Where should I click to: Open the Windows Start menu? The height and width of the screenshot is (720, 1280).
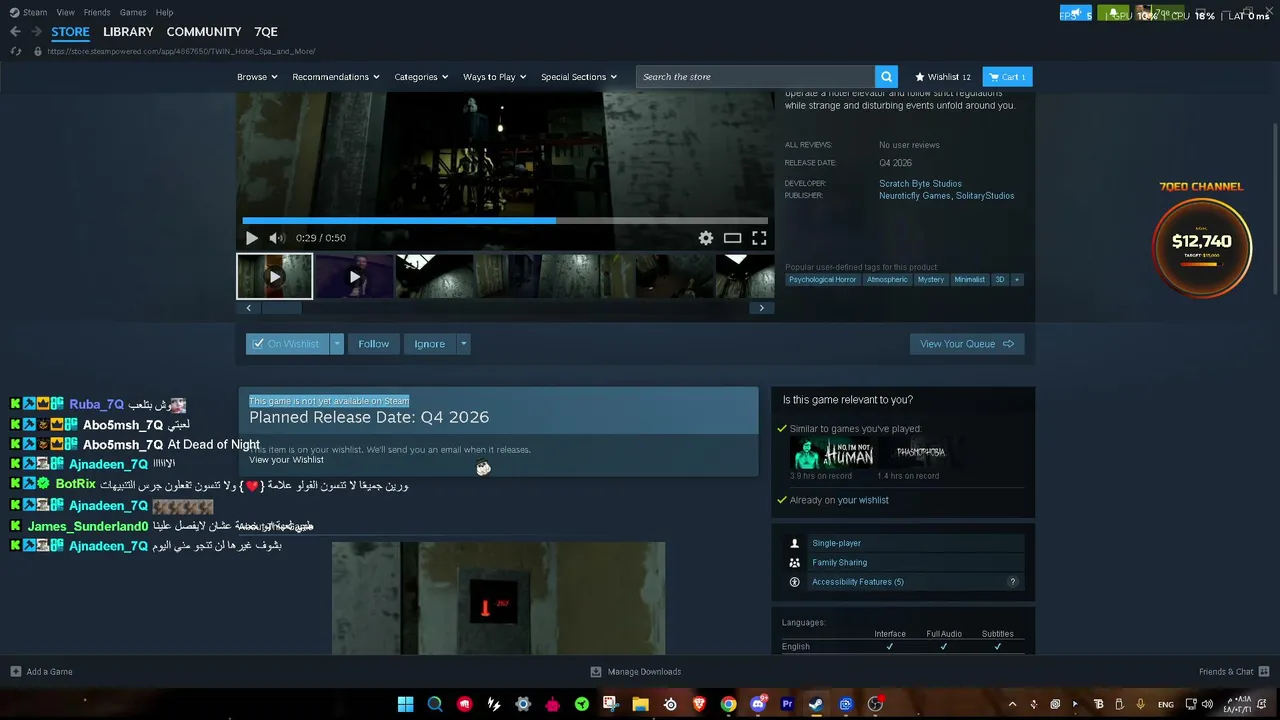point(406,704)
